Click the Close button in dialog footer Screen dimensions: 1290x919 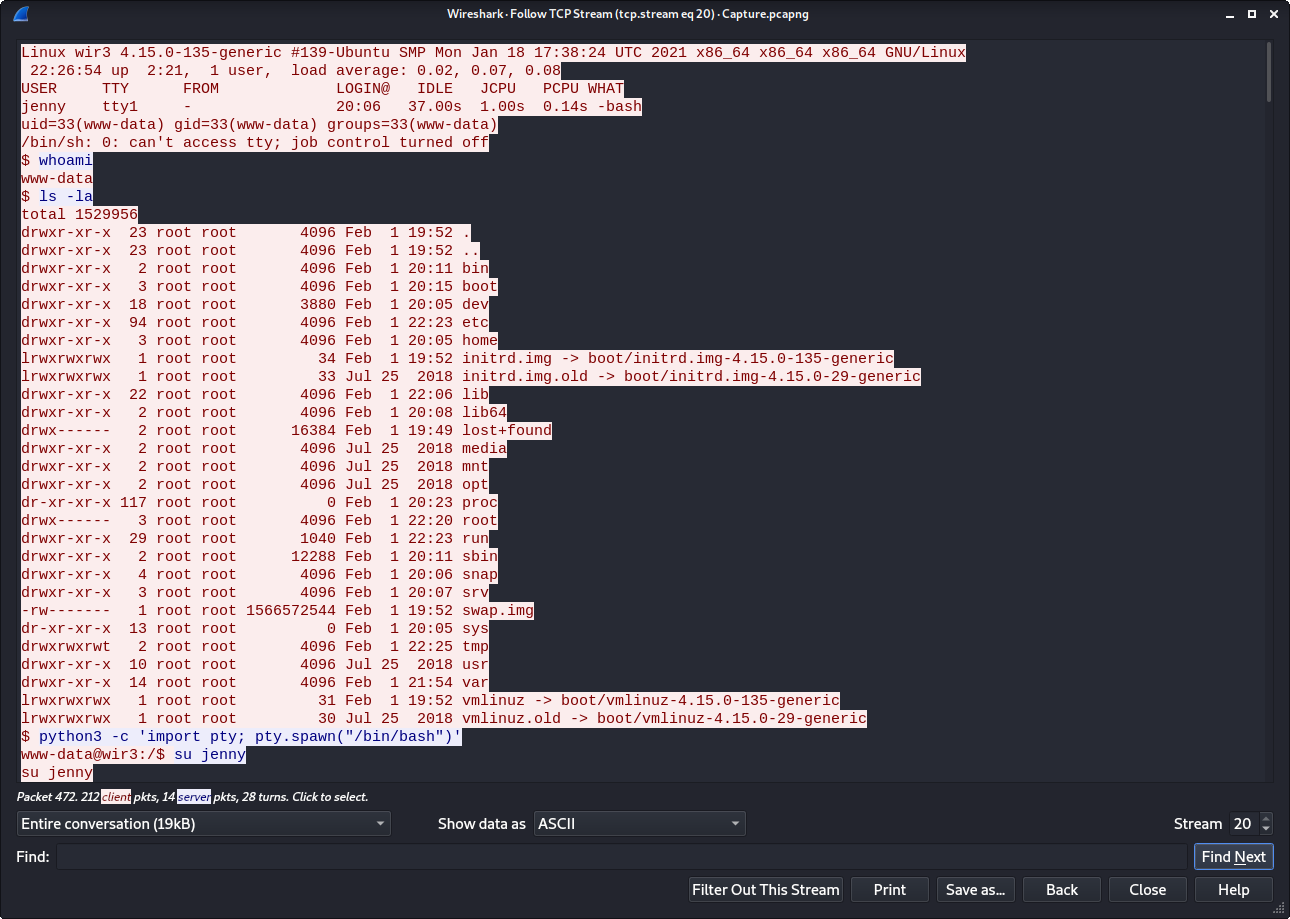pos(1148,890)
